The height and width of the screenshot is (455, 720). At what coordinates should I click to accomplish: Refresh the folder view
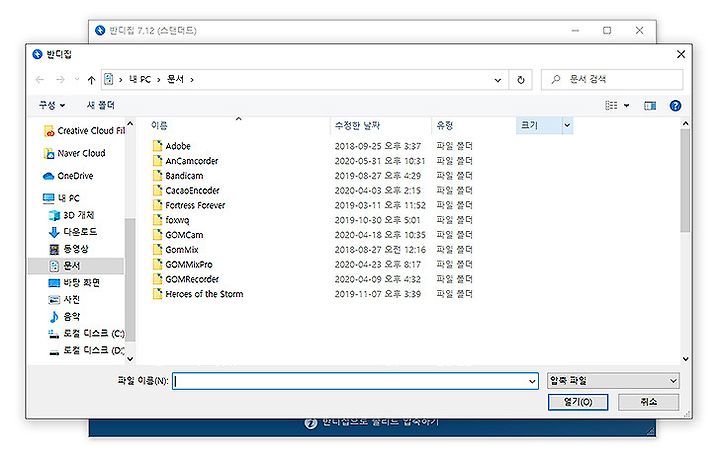(521, 80)
